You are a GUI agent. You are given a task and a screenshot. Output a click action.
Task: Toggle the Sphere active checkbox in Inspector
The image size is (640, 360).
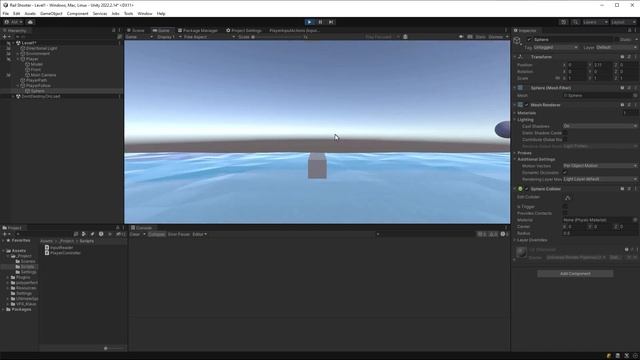click(x=529, y=40)
